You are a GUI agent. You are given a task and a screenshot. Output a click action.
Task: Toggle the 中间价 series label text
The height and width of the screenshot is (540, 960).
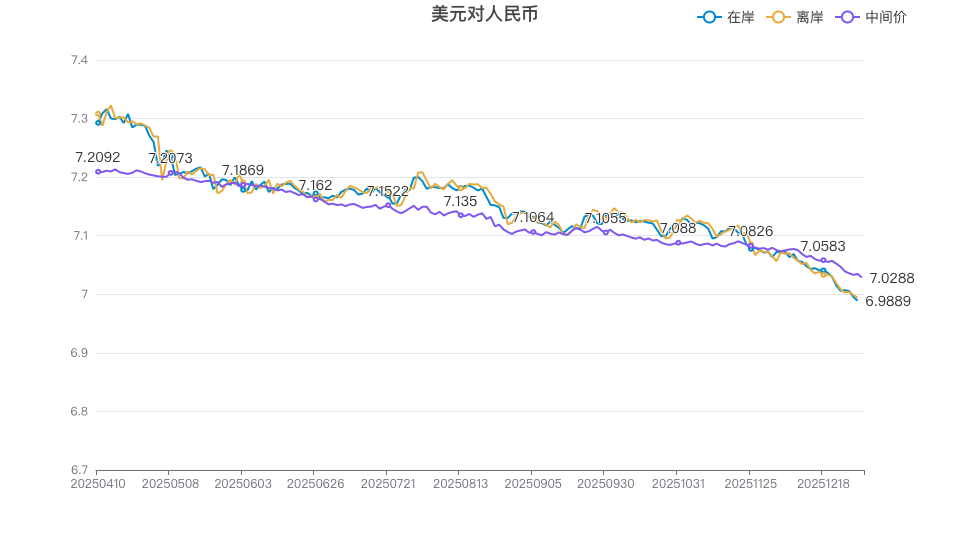(885, 17)
